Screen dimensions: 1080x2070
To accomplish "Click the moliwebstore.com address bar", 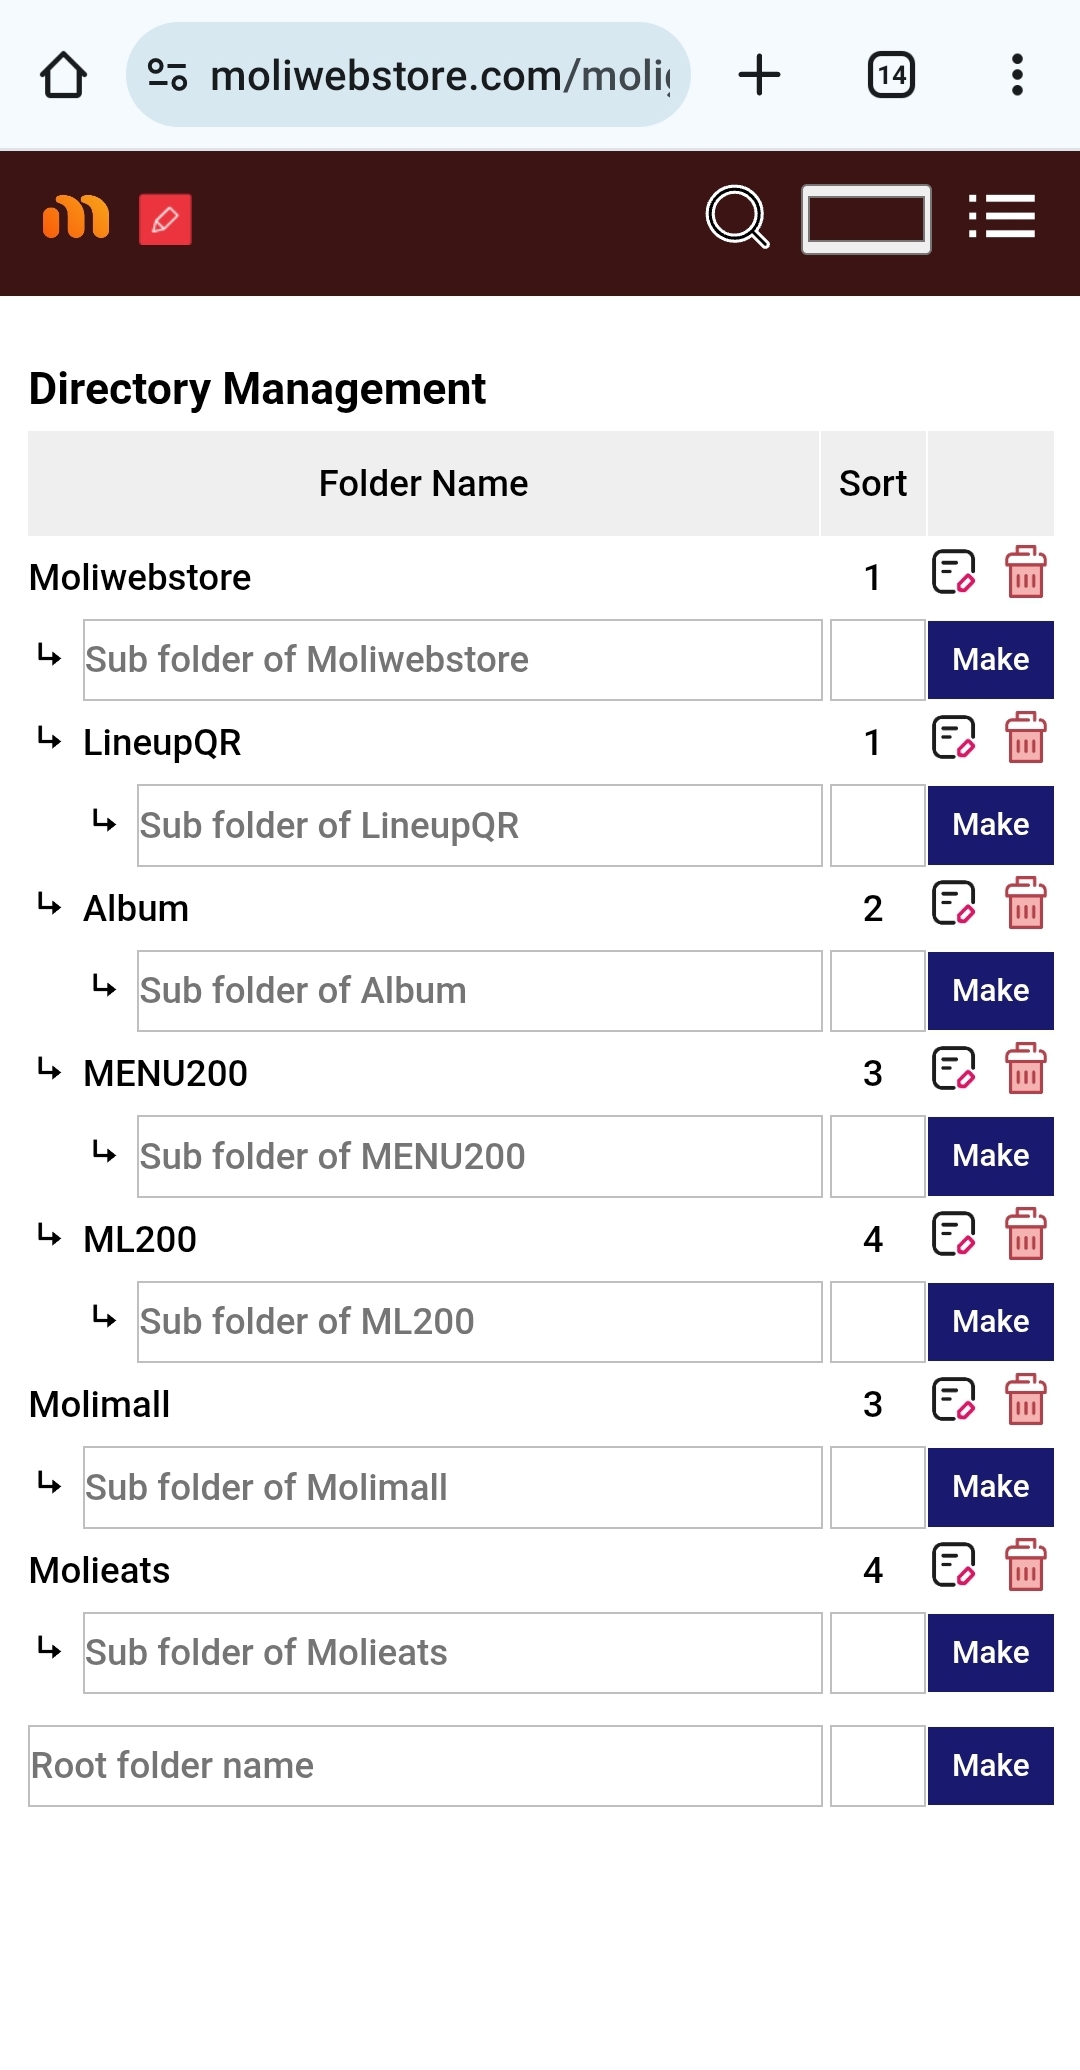I will [408, 75].
